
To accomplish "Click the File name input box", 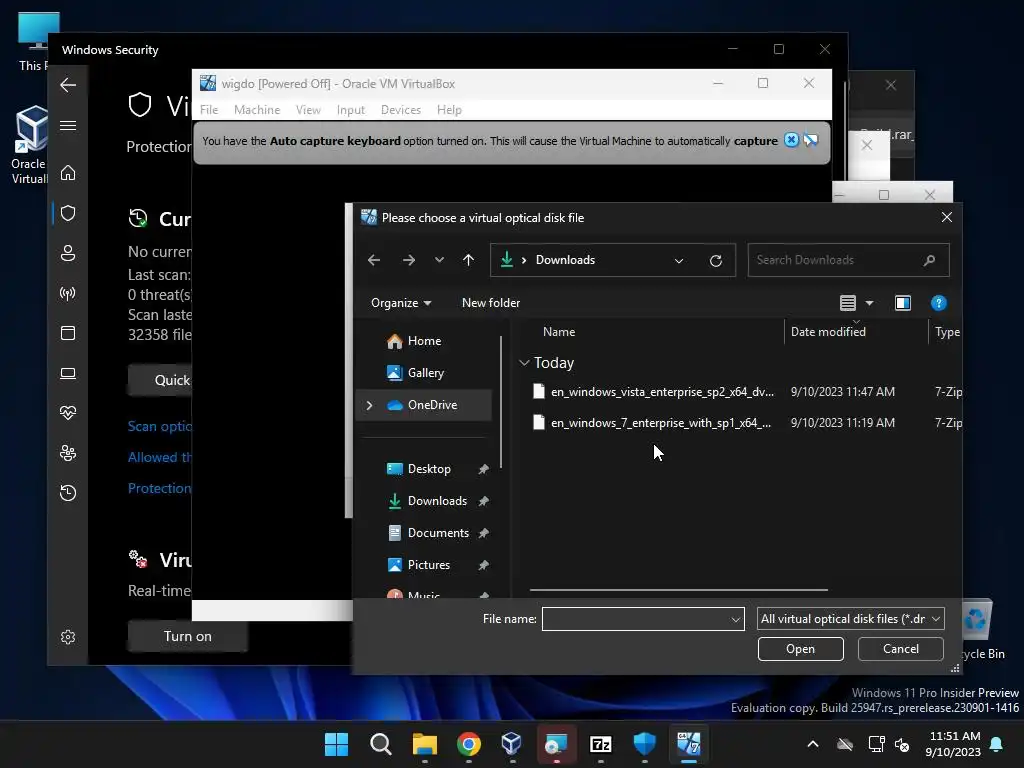I will point(635,618).
